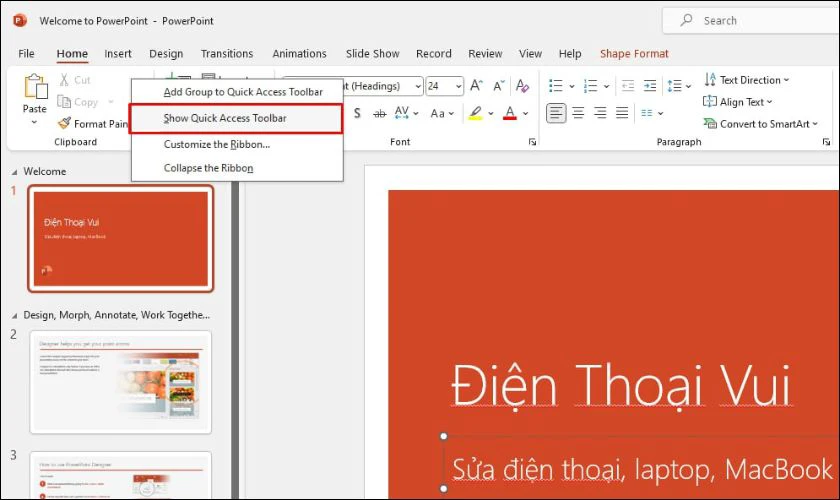Open the font size 24 dropdown
This screenshot has width=840, height=500.
click(459, 86)
